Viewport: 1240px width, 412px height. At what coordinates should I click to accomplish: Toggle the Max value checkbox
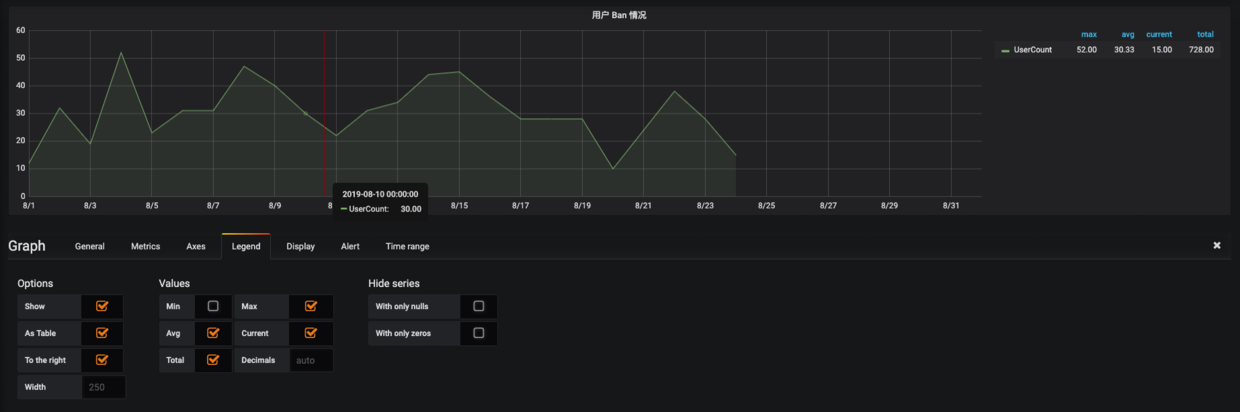pyautogui.click(x=311, y=306)
